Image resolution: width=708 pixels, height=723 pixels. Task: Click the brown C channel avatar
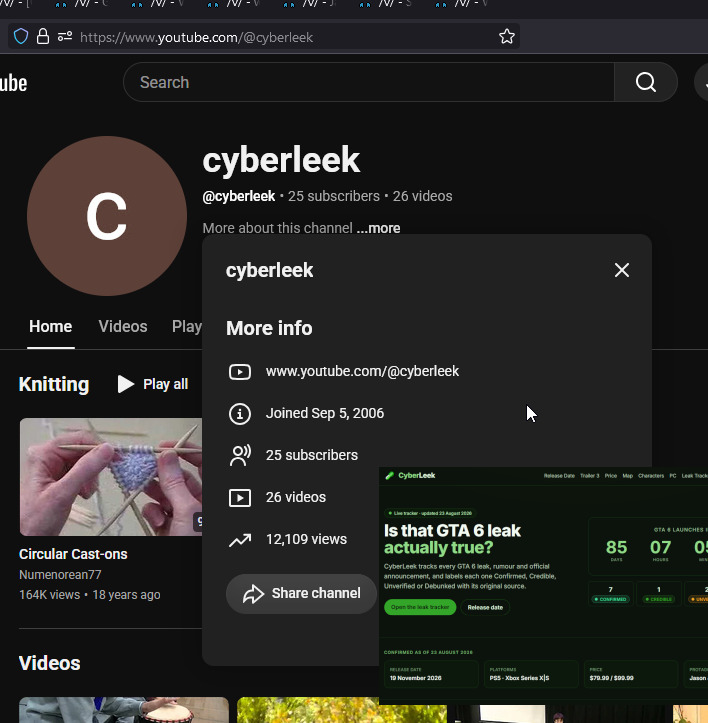(107, 216)
